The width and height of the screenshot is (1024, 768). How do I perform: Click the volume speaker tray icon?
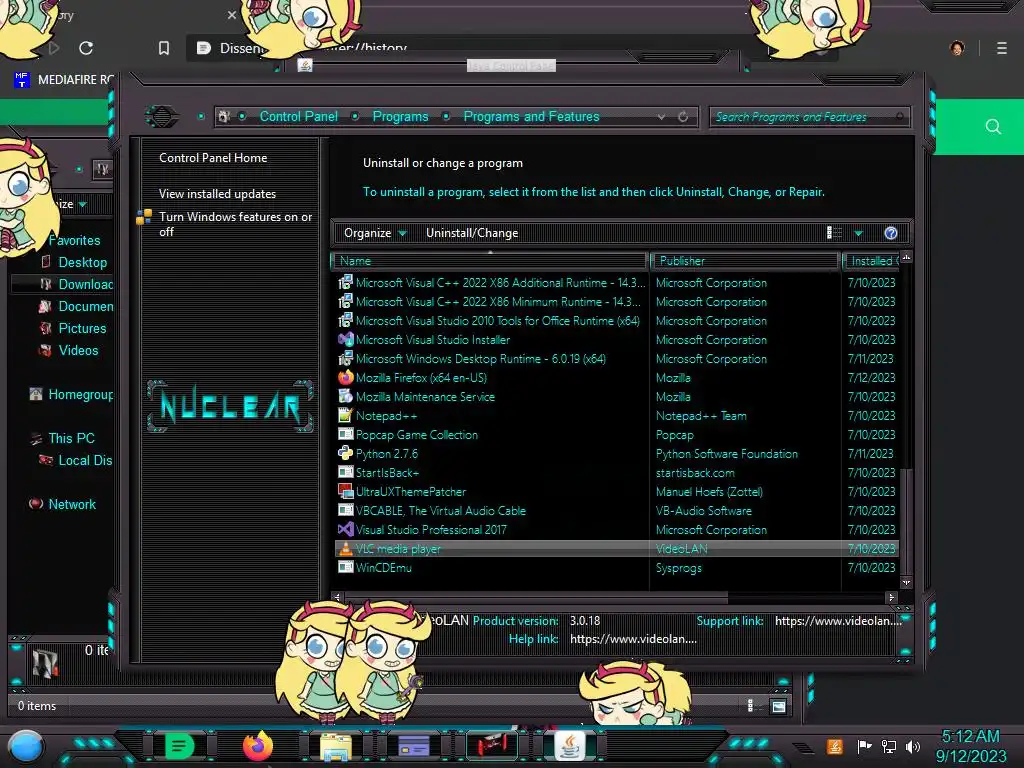(x=912, y=746)
